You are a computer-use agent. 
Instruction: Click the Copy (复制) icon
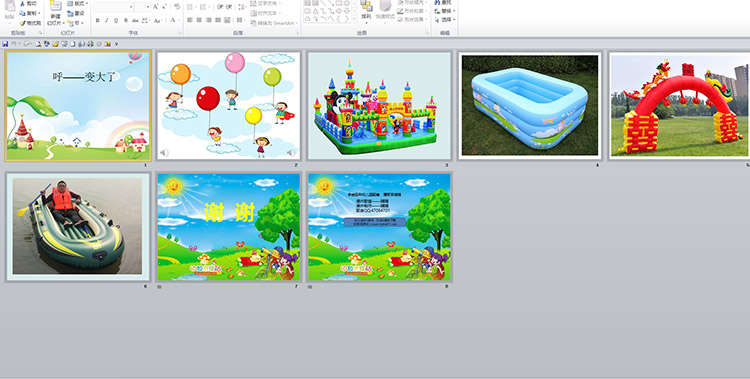point(22,13)
